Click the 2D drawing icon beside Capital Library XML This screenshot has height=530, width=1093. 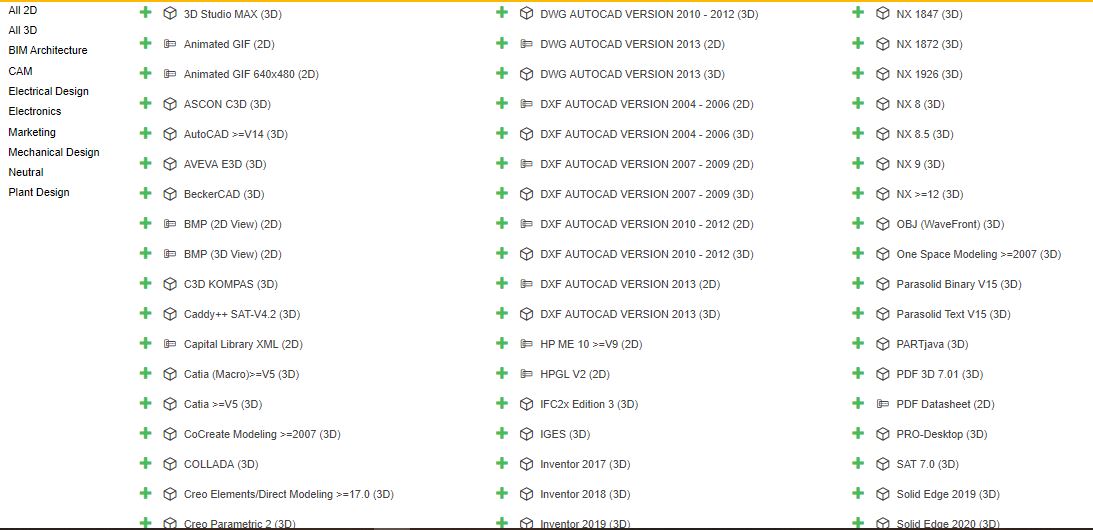(x=170, y=344)
